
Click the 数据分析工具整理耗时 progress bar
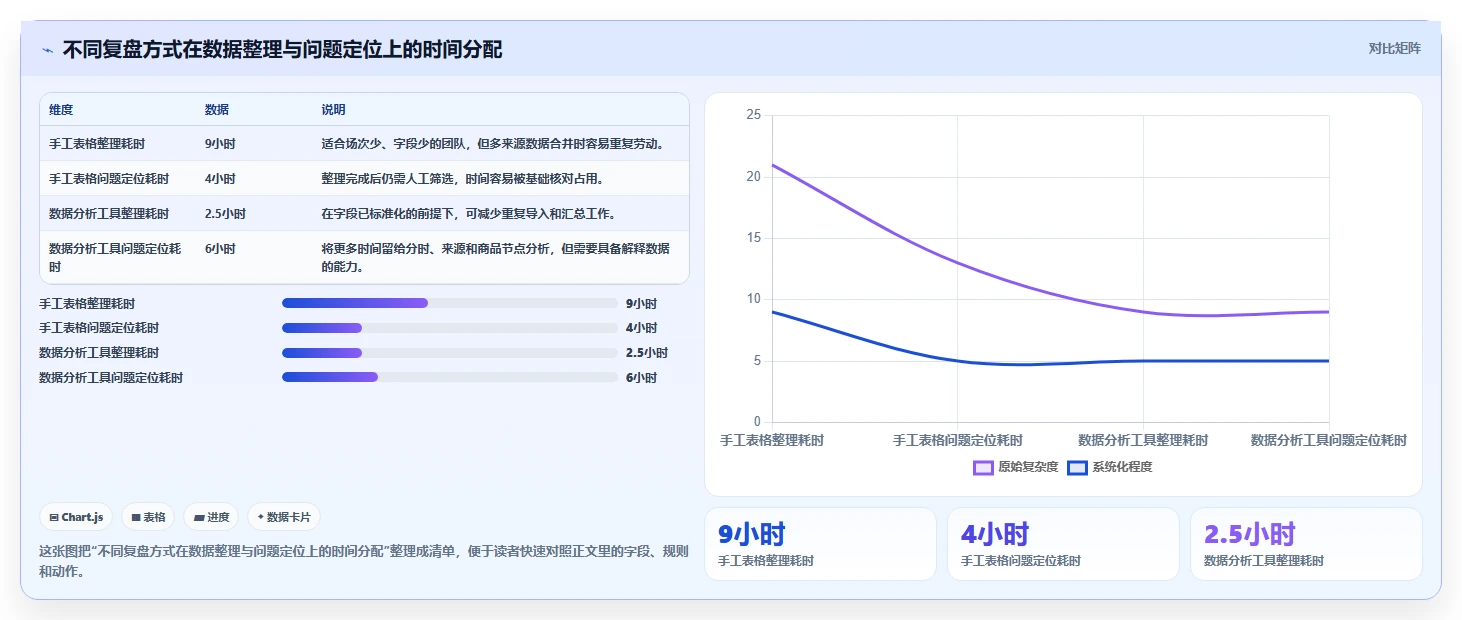[450, 352]
